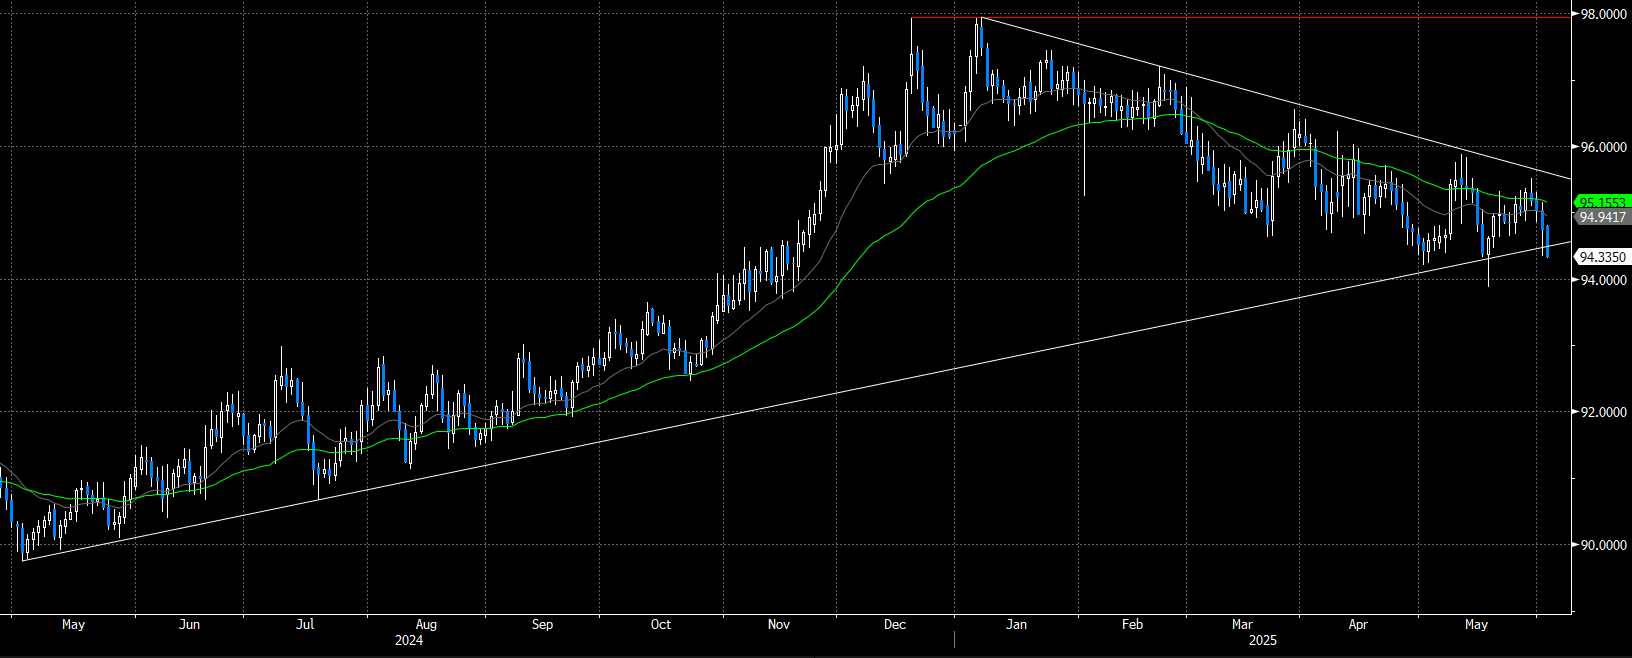
Task: Select the white 94.3350 last price label
Action: [1602, 257]
